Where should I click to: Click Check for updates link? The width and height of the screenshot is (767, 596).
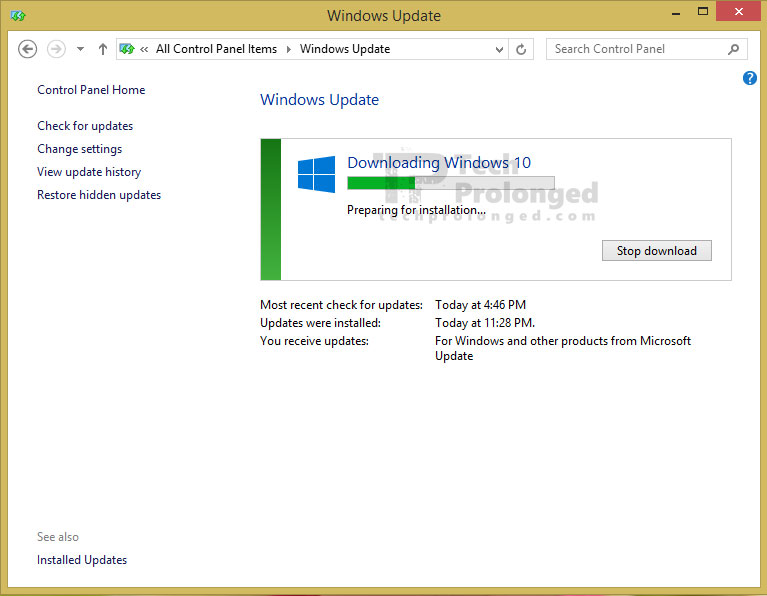point(85,126)
